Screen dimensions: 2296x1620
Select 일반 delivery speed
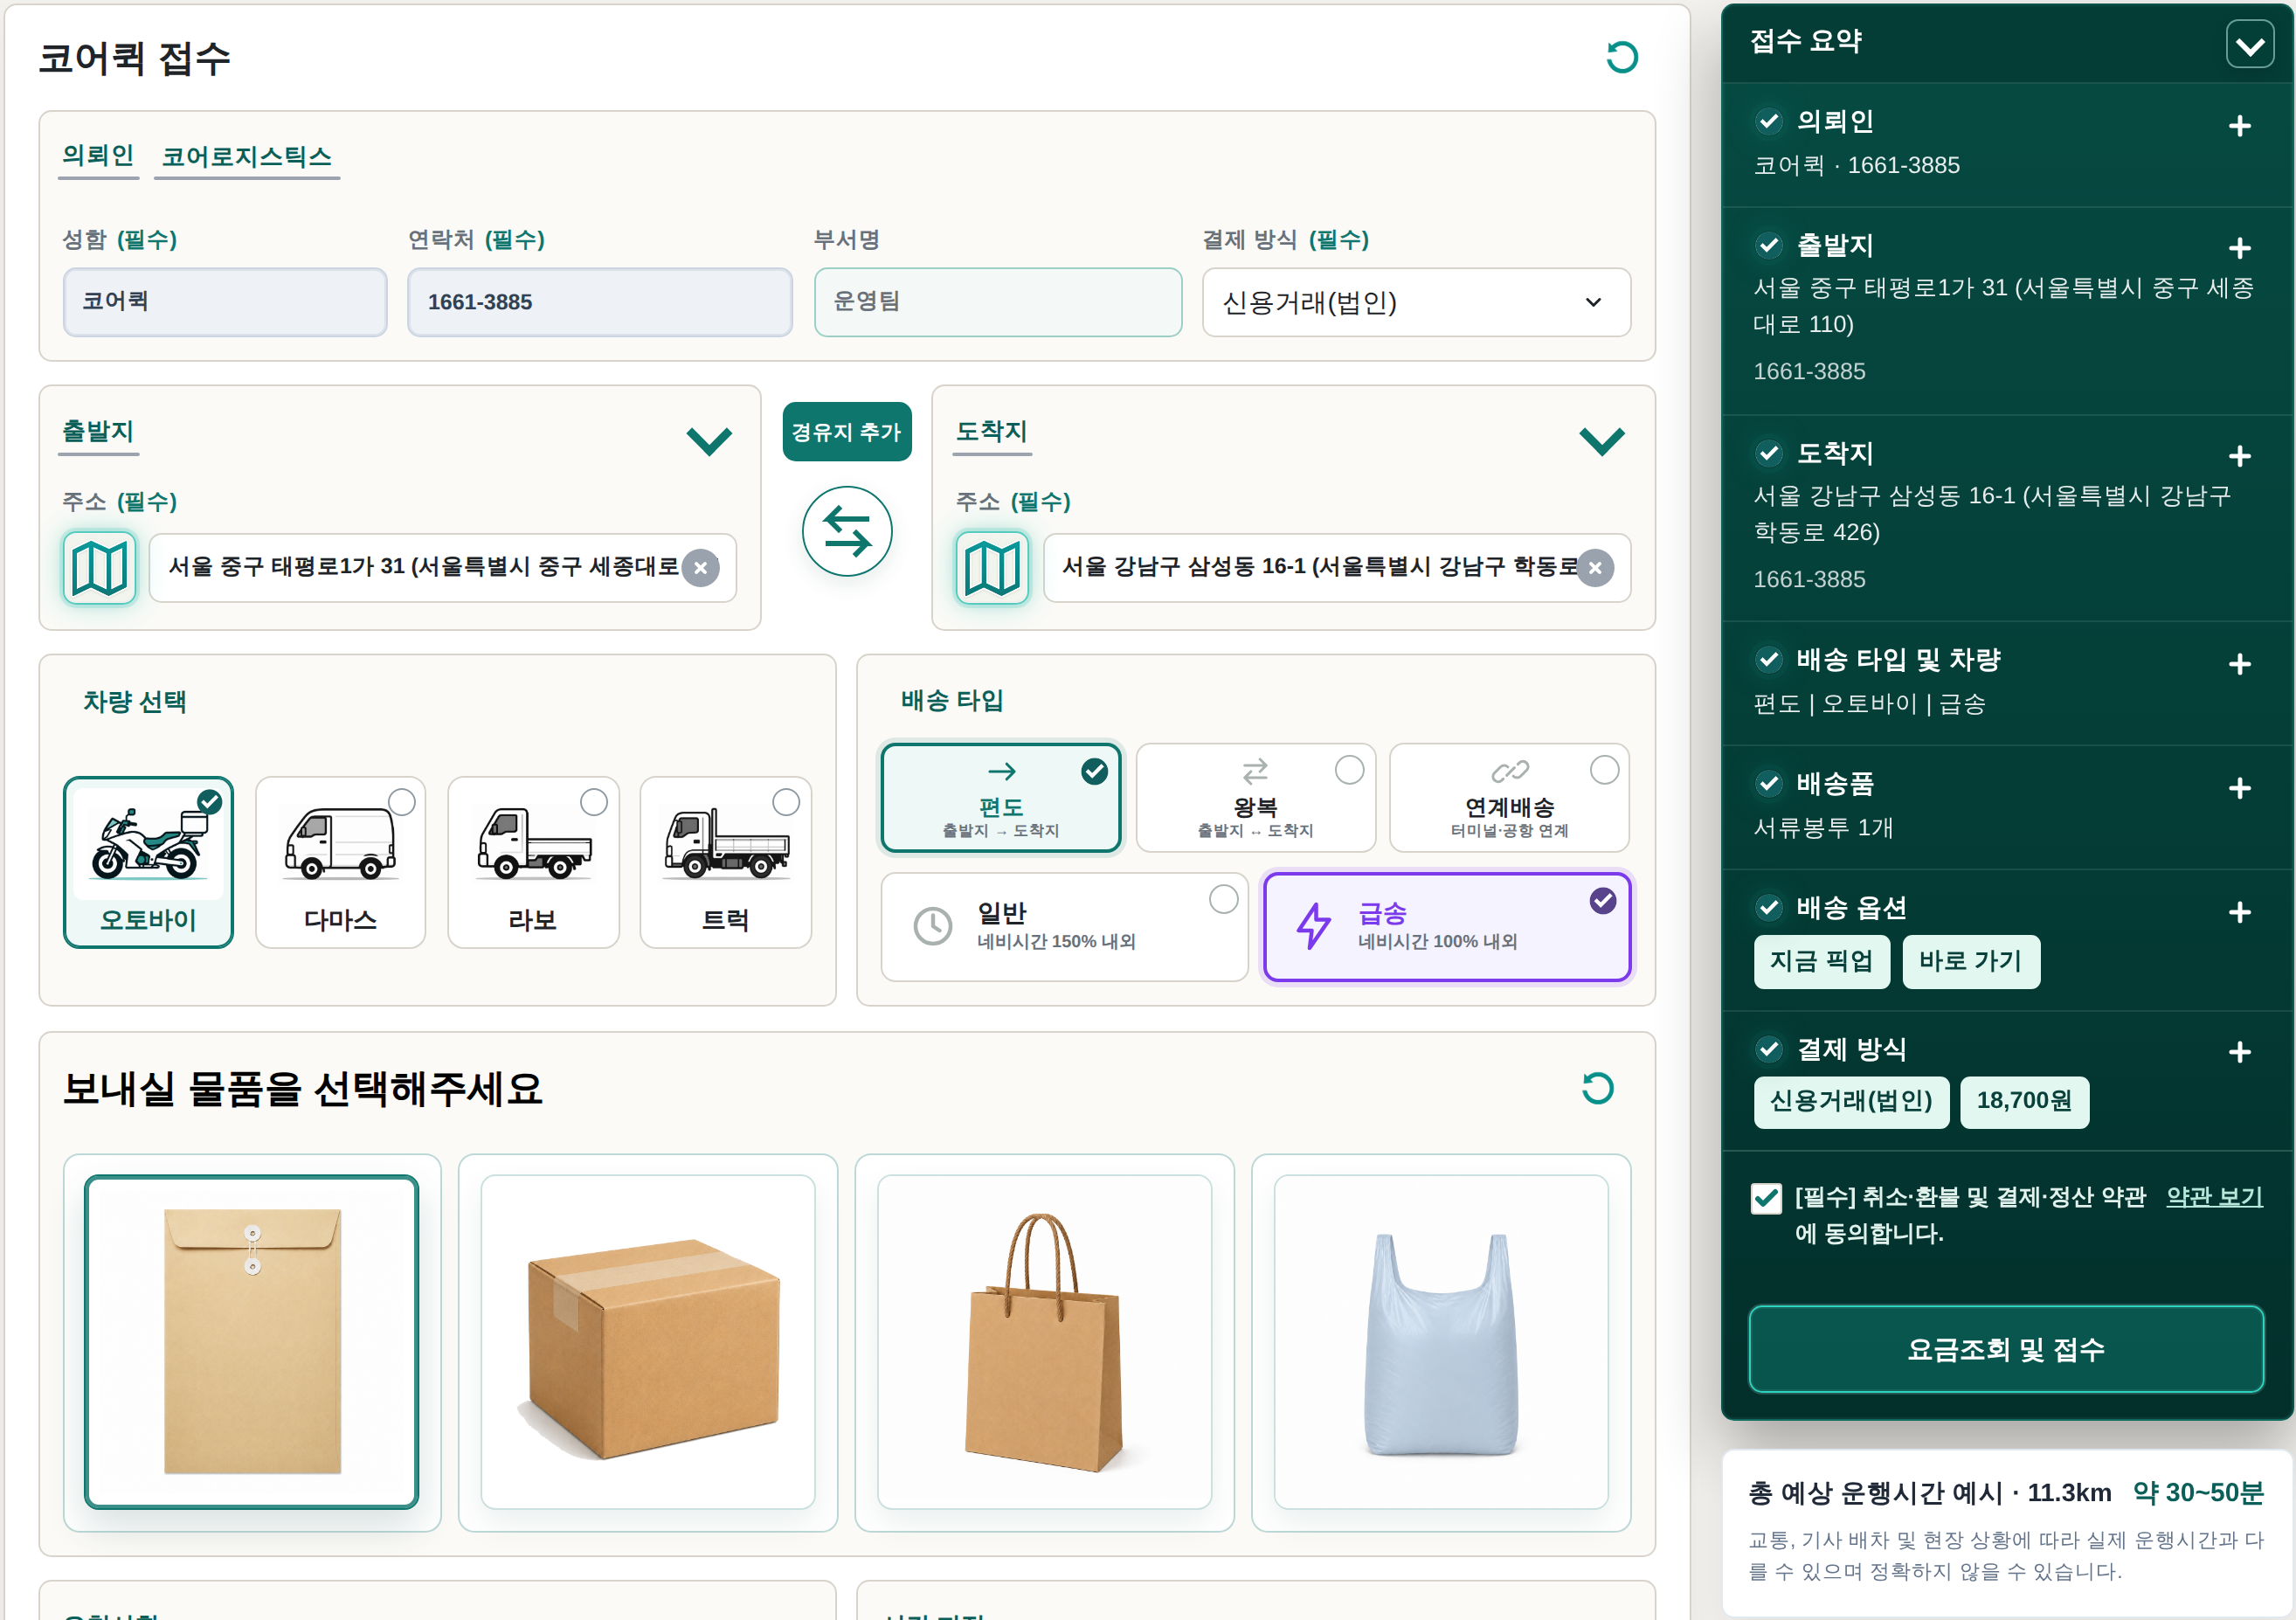point(1064,927)
